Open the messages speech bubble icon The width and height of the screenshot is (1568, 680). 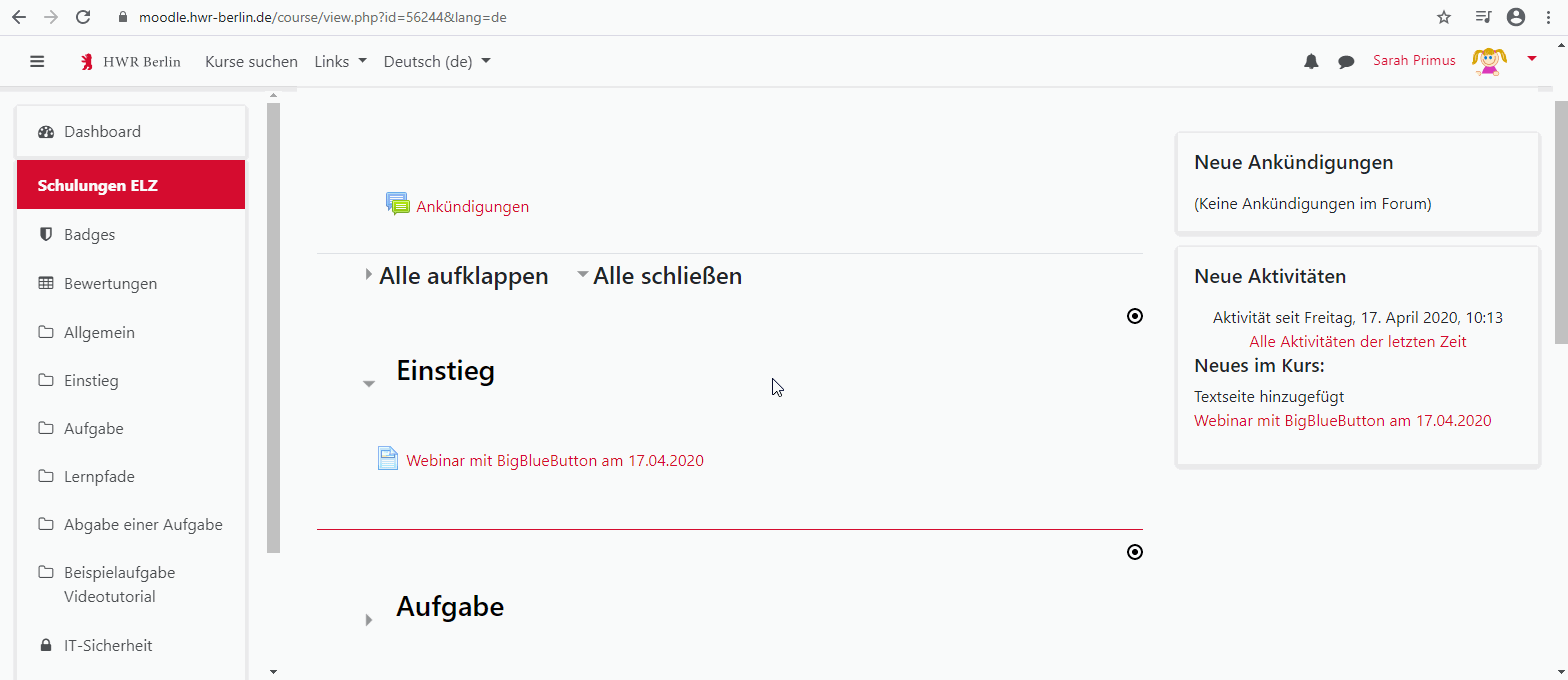click(1346, 62)
